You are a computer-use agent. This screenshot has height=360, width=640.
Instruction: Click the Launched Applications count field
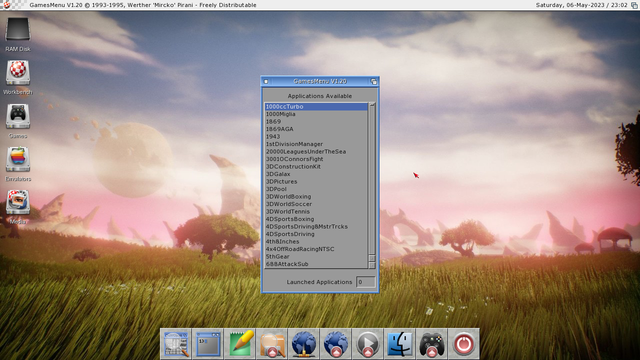click(x=365, y=282)
